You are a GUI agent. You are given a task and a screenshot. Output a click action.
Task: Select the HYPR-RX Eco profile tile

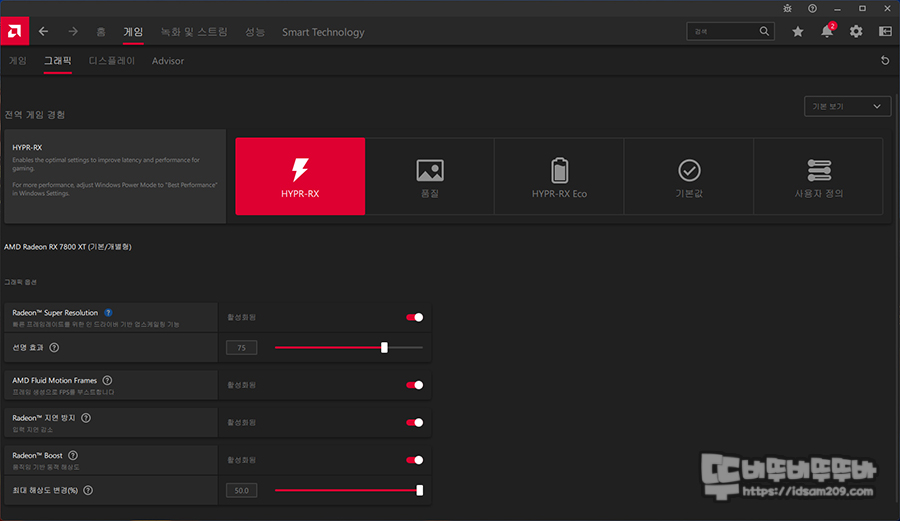pyautogui.click(x=559, y=176)
